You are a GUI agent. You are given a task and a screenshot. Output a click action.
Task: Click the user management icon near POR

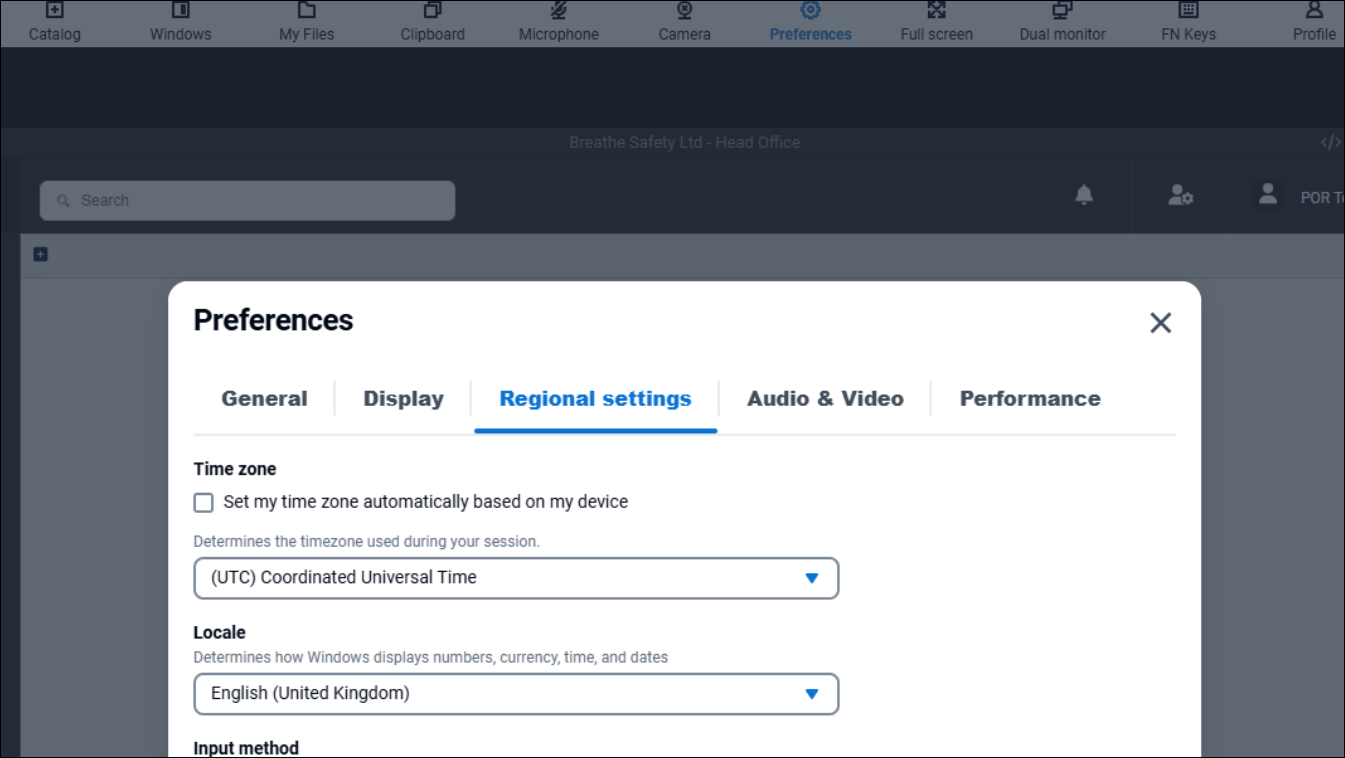[1180, 196]
